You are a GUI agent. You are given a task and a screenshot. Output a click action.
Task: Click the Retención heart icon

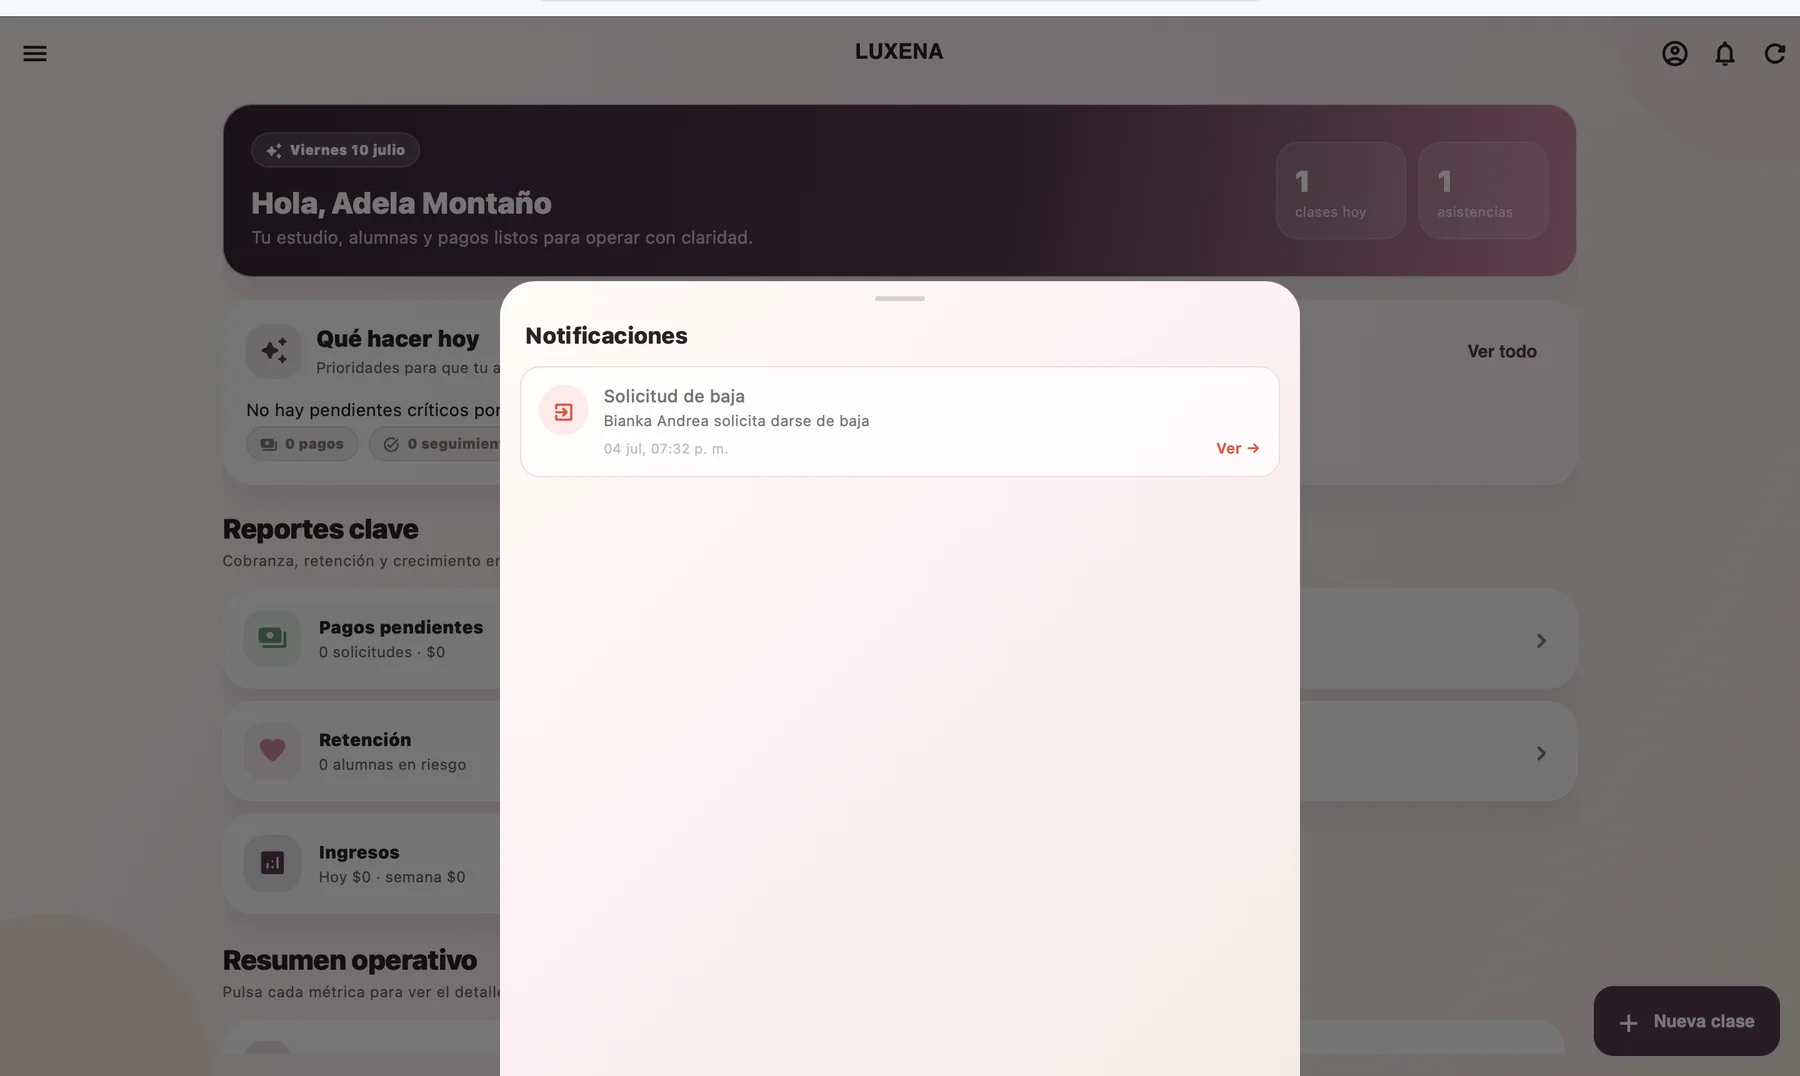point(272,750)
